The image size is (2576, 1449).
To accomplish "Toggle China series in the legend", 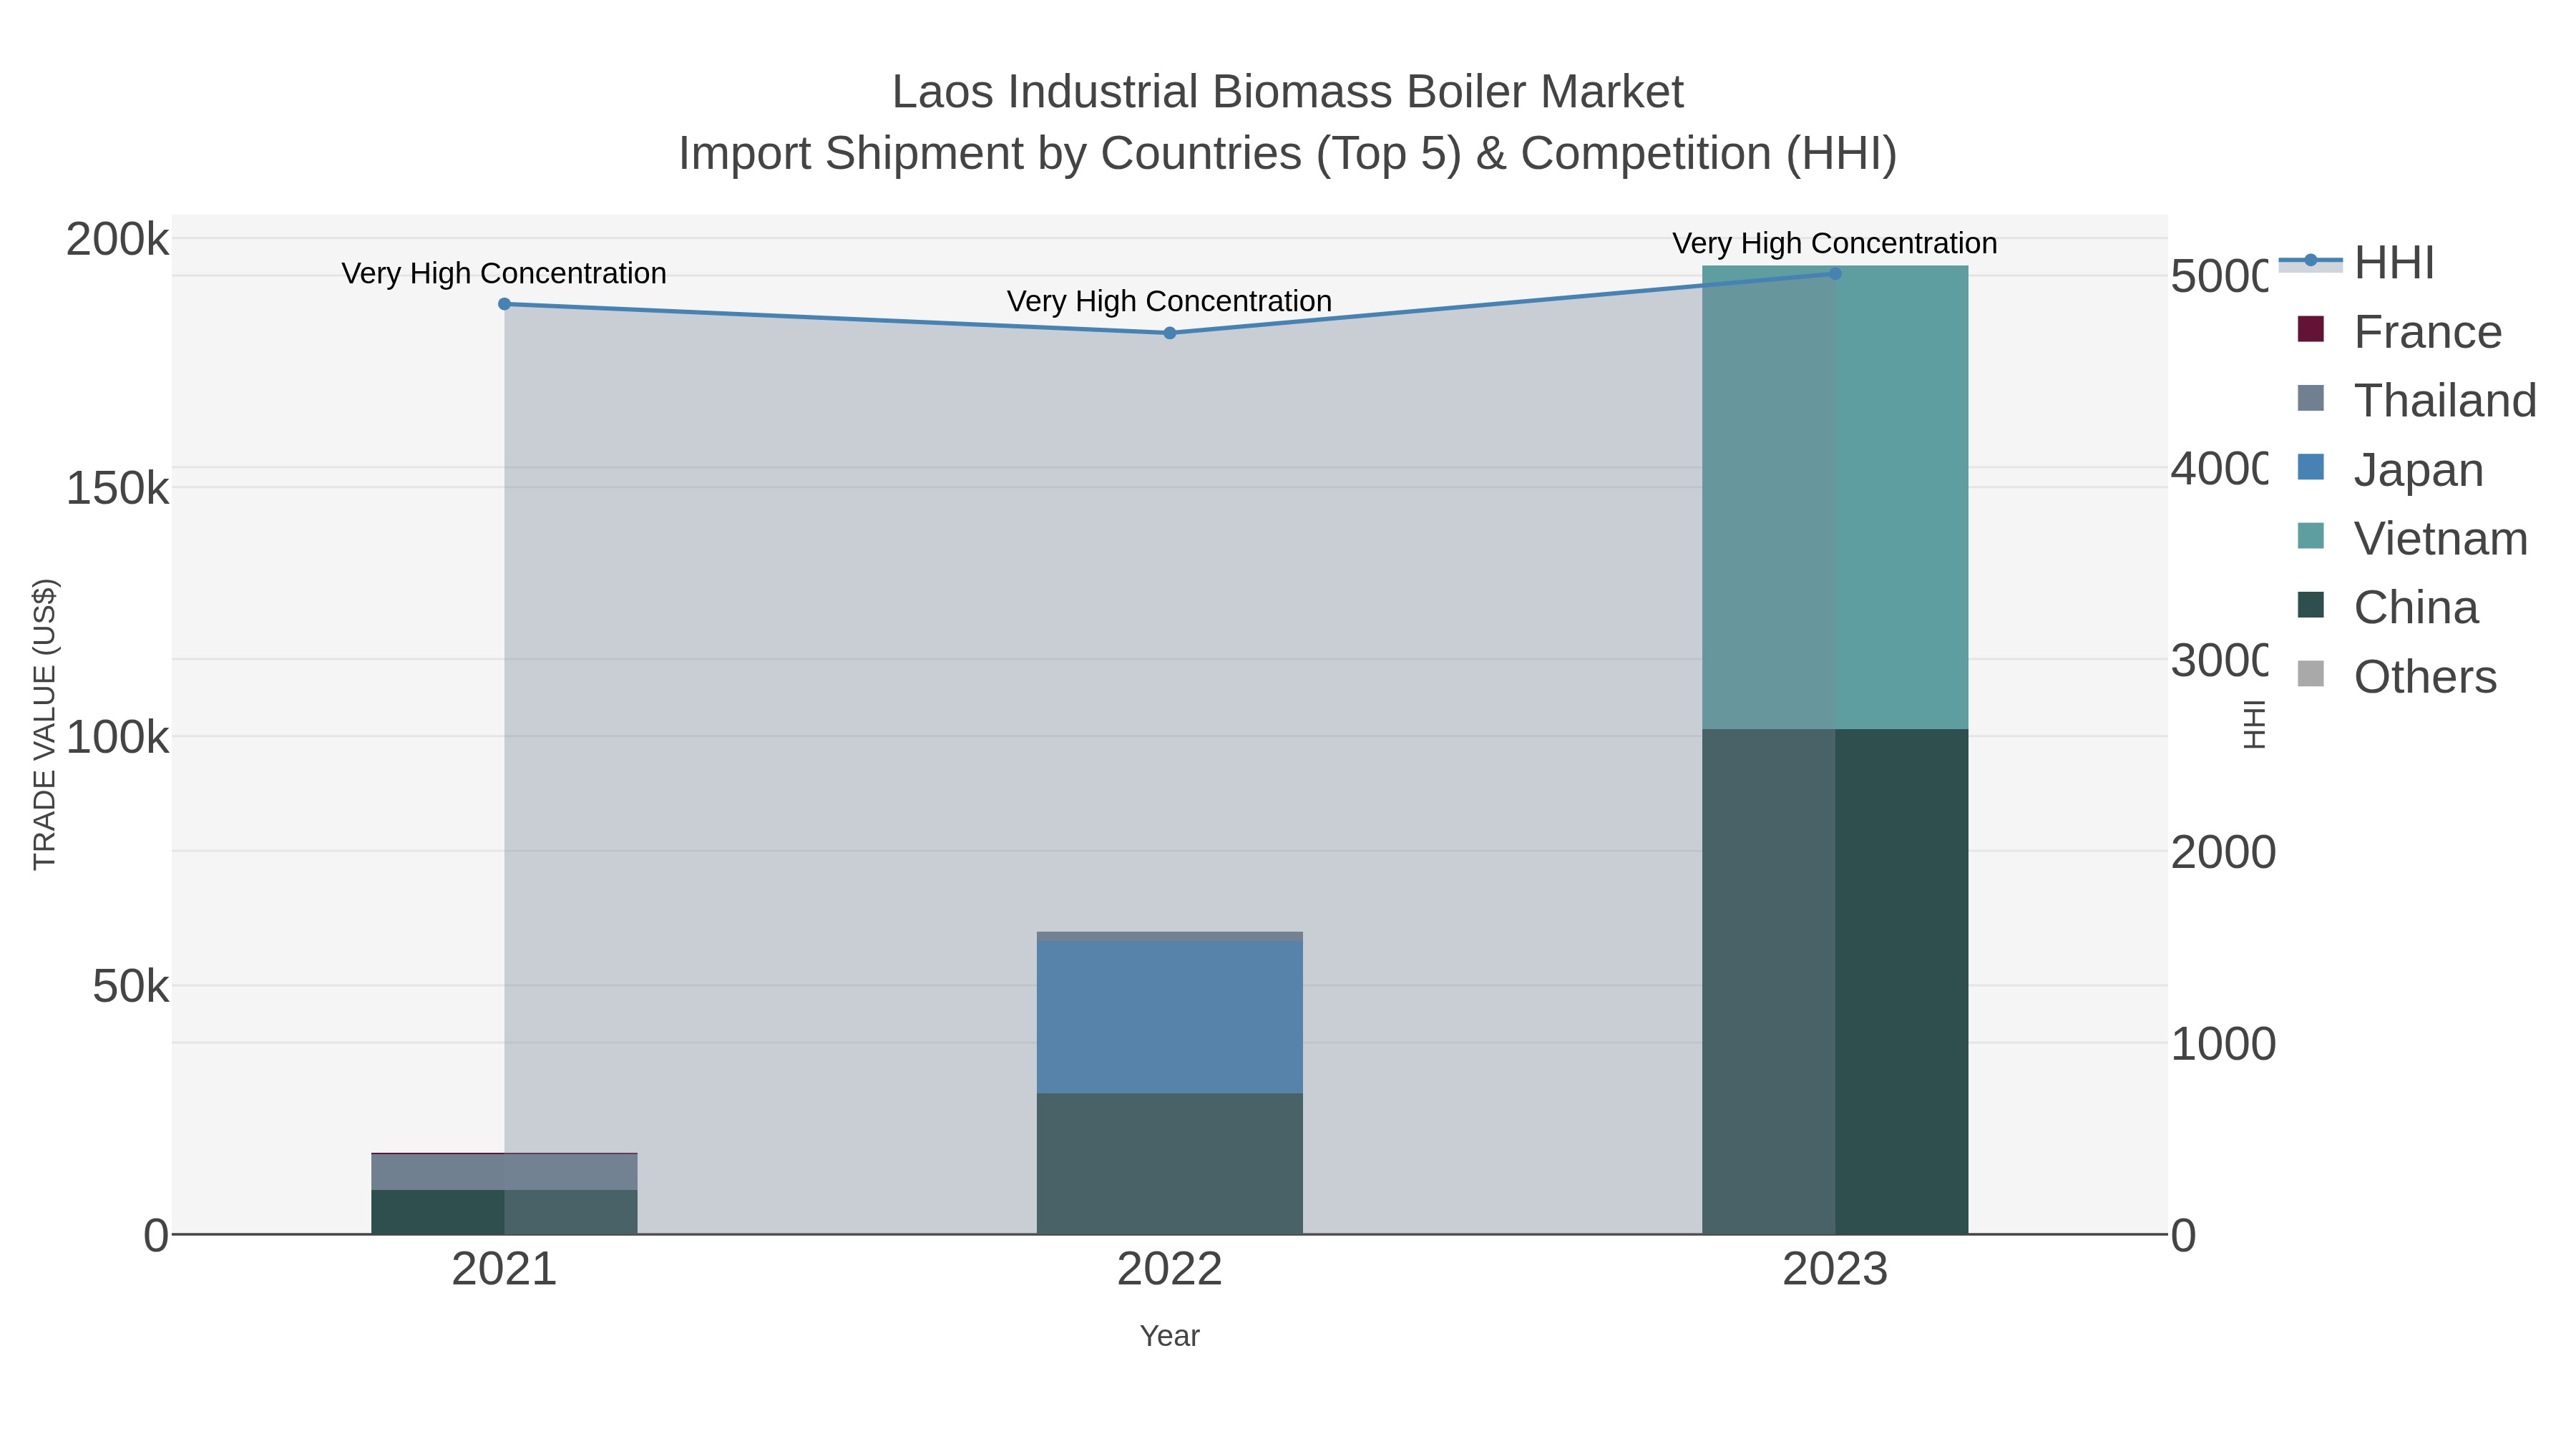I will tap(2388, 608).
